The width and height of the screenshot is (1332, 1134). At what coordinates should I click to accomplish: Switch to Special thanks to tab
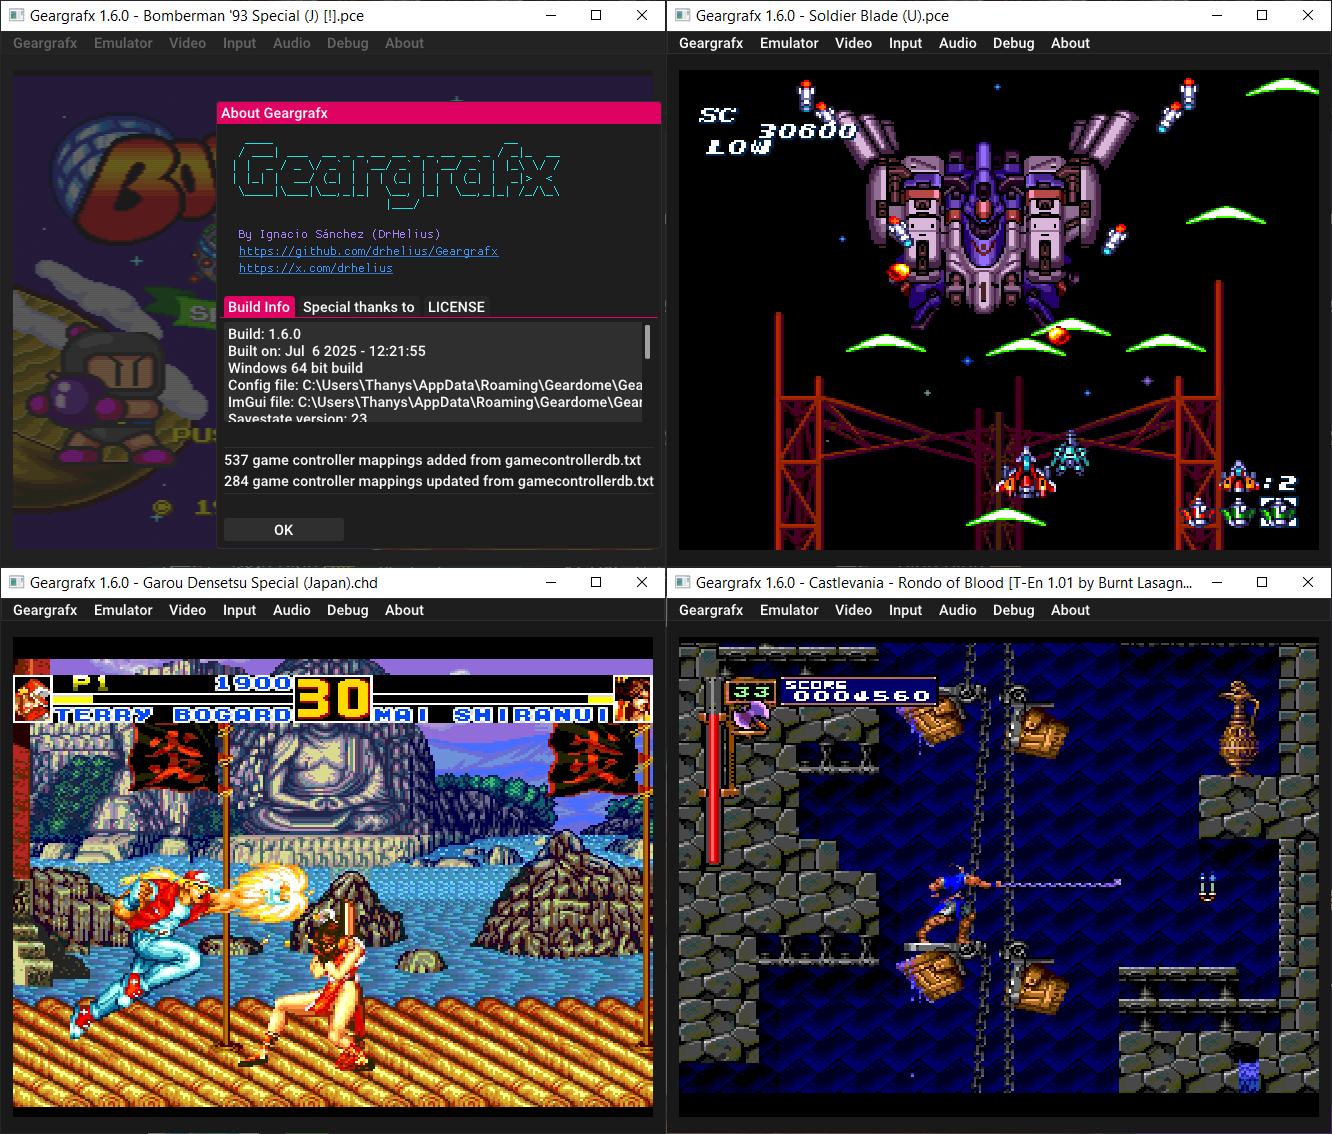[x=359, y=307]
